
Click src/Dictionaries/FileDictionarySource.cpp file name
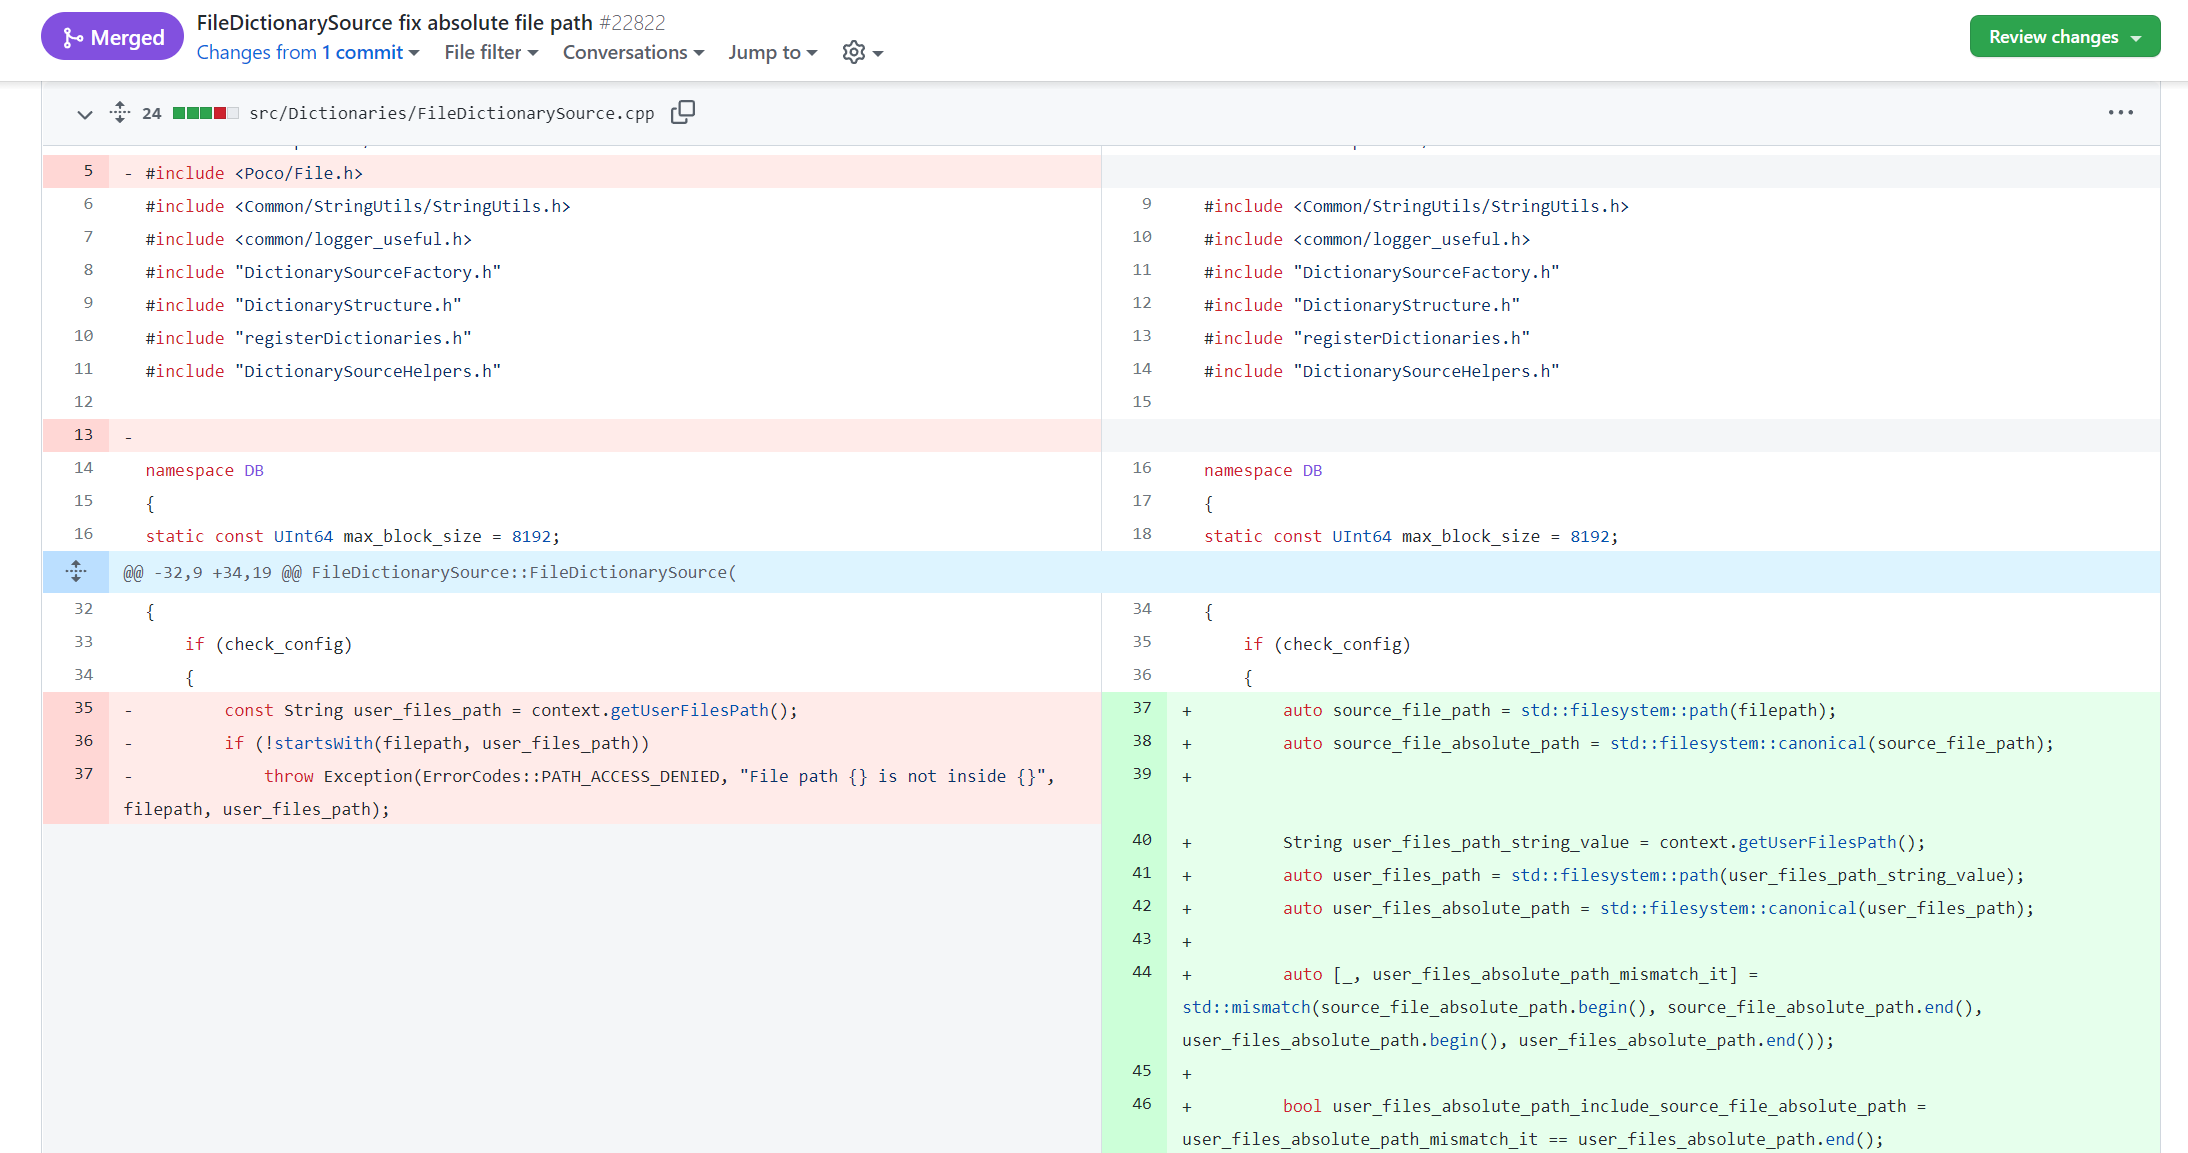point(451,113)
